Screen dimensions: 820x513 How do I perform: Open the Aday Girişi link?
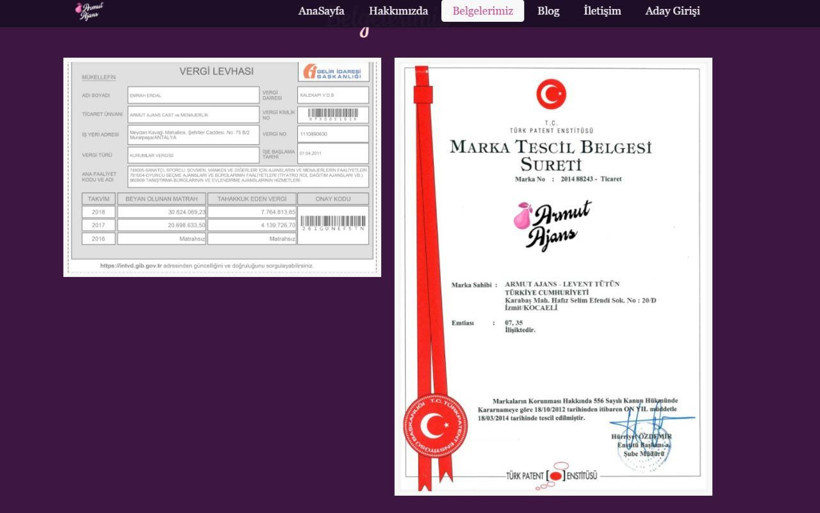pos(673,11)
